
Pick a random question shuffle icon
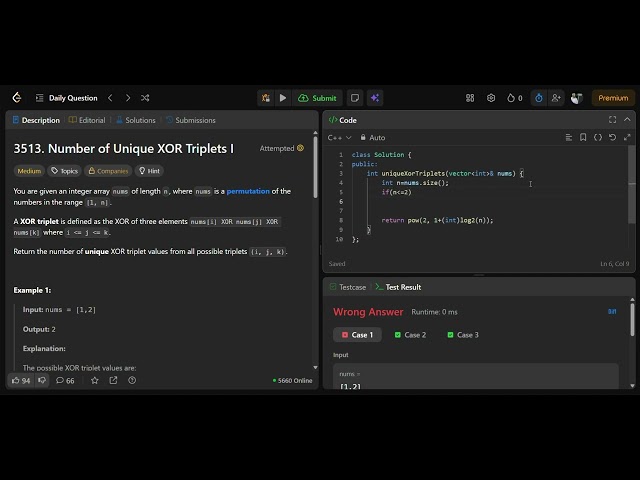coord(145,98)
